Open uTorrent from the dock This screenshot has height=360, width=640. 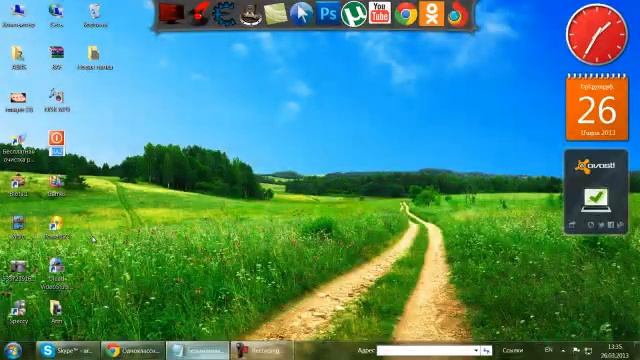click(x=353, y=14)
